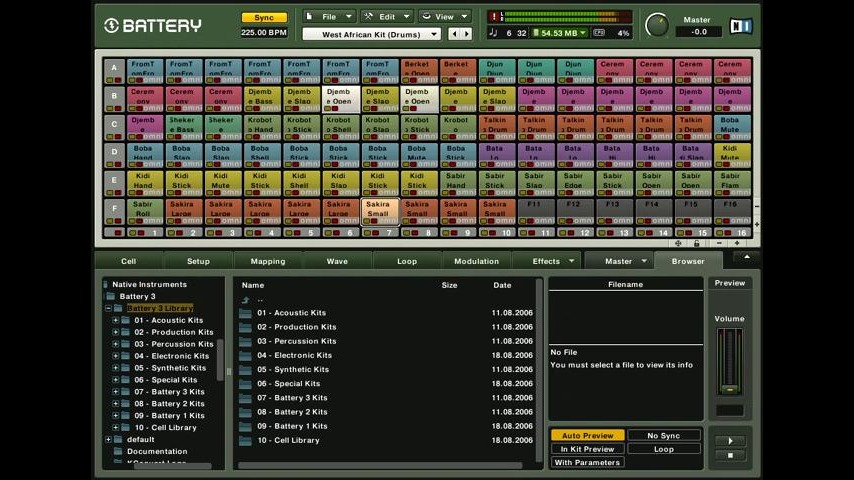The width and height of the screenshot is (854, 480).
Task: Switch to the Mapping tab
Action: [x=268, y=261]
